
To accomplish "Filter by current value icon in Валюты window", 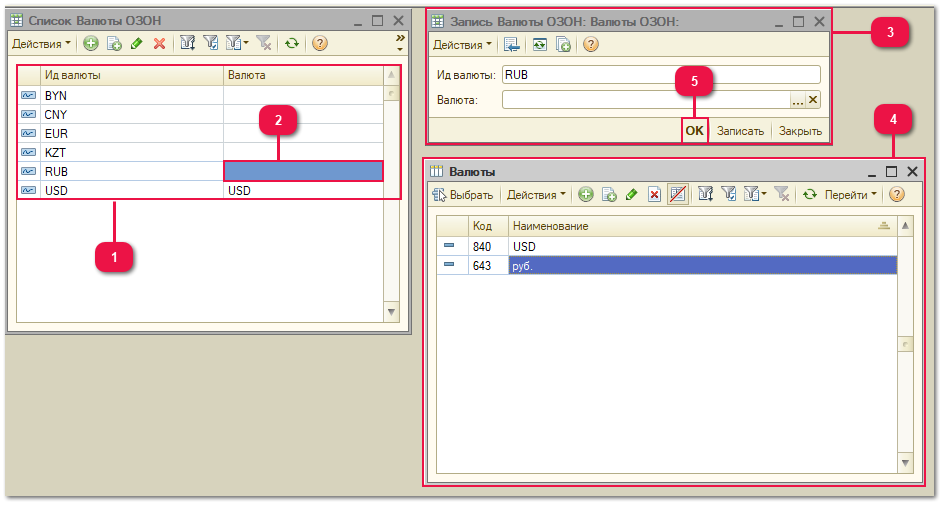I will (x=728, y=194).
